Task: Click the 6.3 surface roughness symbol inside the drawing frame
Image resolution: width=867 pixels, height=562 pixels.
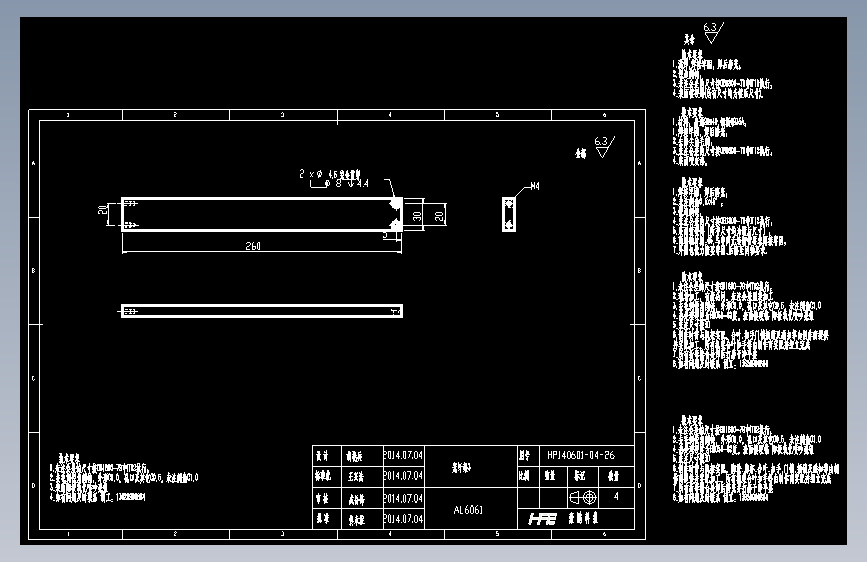Action: 604,147
